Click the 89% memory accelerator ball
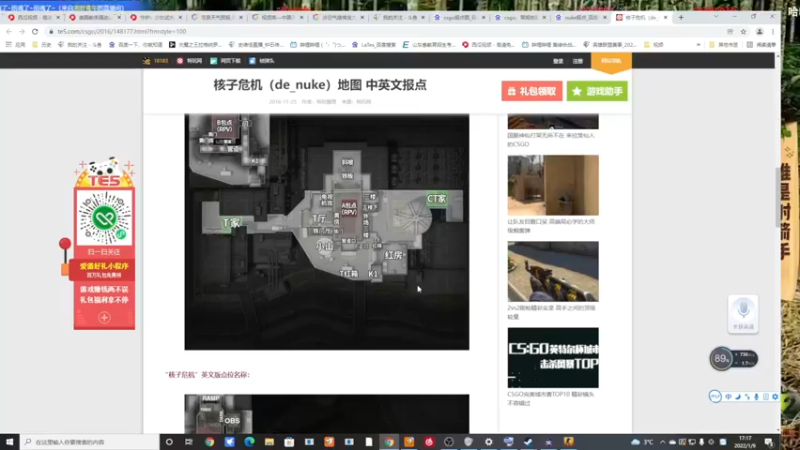This screenshot has height=450, width=800. coord(721,359)
